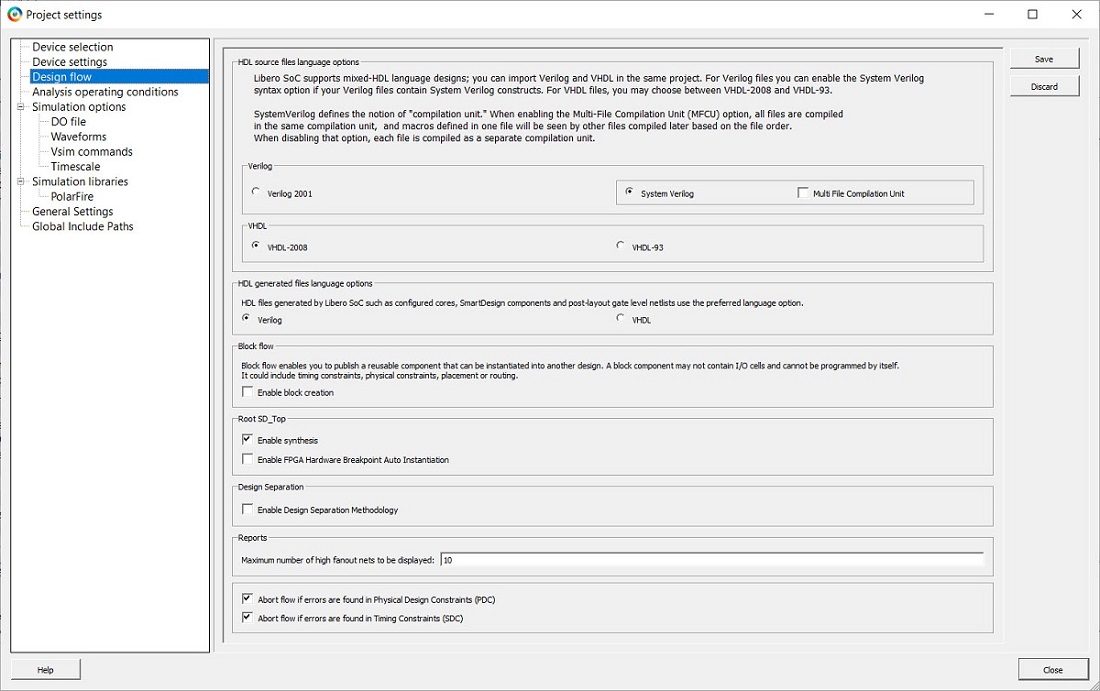The width and height of the screenshot is (1100, 691).
Task: Open Help from the bottom-left button
Action: pyautogui.click(x=45, y=670)
